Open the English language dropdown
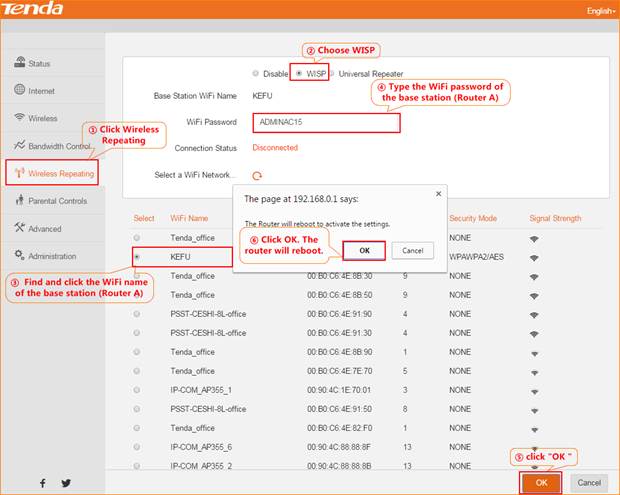Screen dimensions: 620x495 click(x=600, y=11)
